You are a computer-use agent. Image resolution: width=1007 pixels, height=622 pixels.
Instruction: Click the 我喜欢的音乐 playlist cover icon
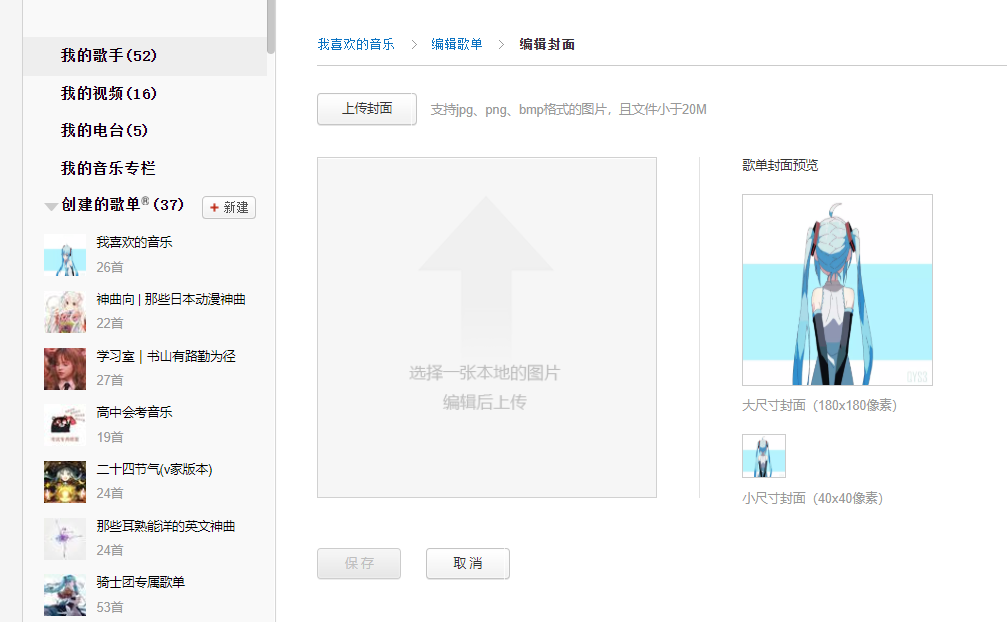pyautogui.click(x=65, y=255)
